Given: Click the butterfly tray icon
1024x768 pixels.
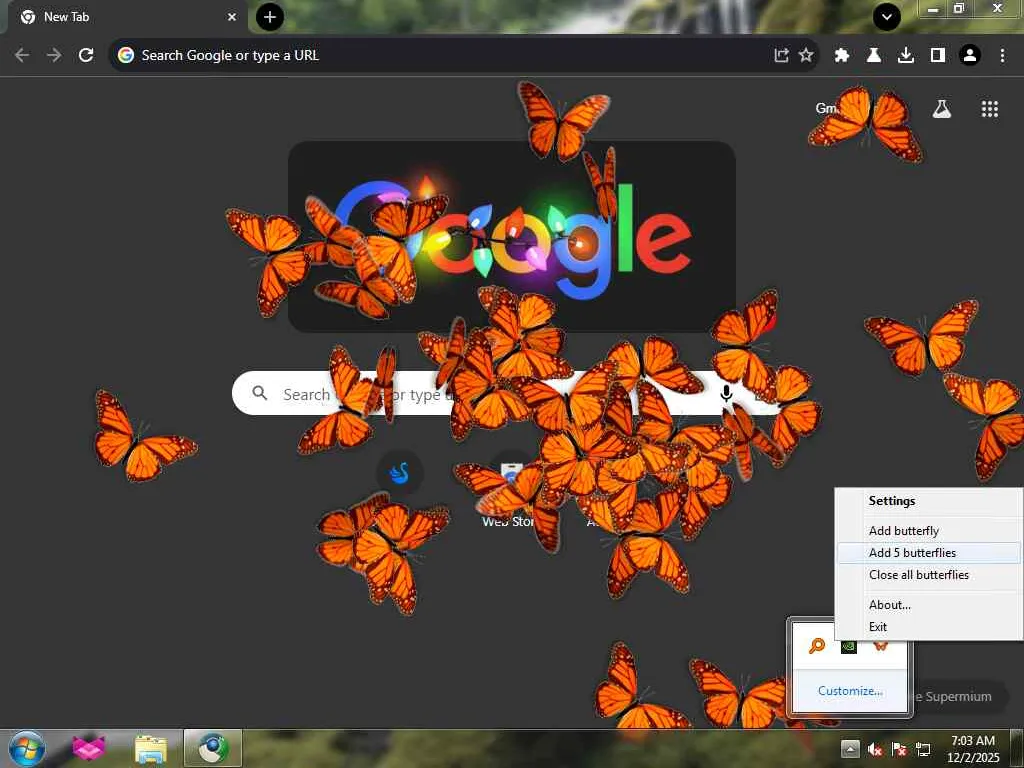Looking at the screenshot, I should click(880, 646).
